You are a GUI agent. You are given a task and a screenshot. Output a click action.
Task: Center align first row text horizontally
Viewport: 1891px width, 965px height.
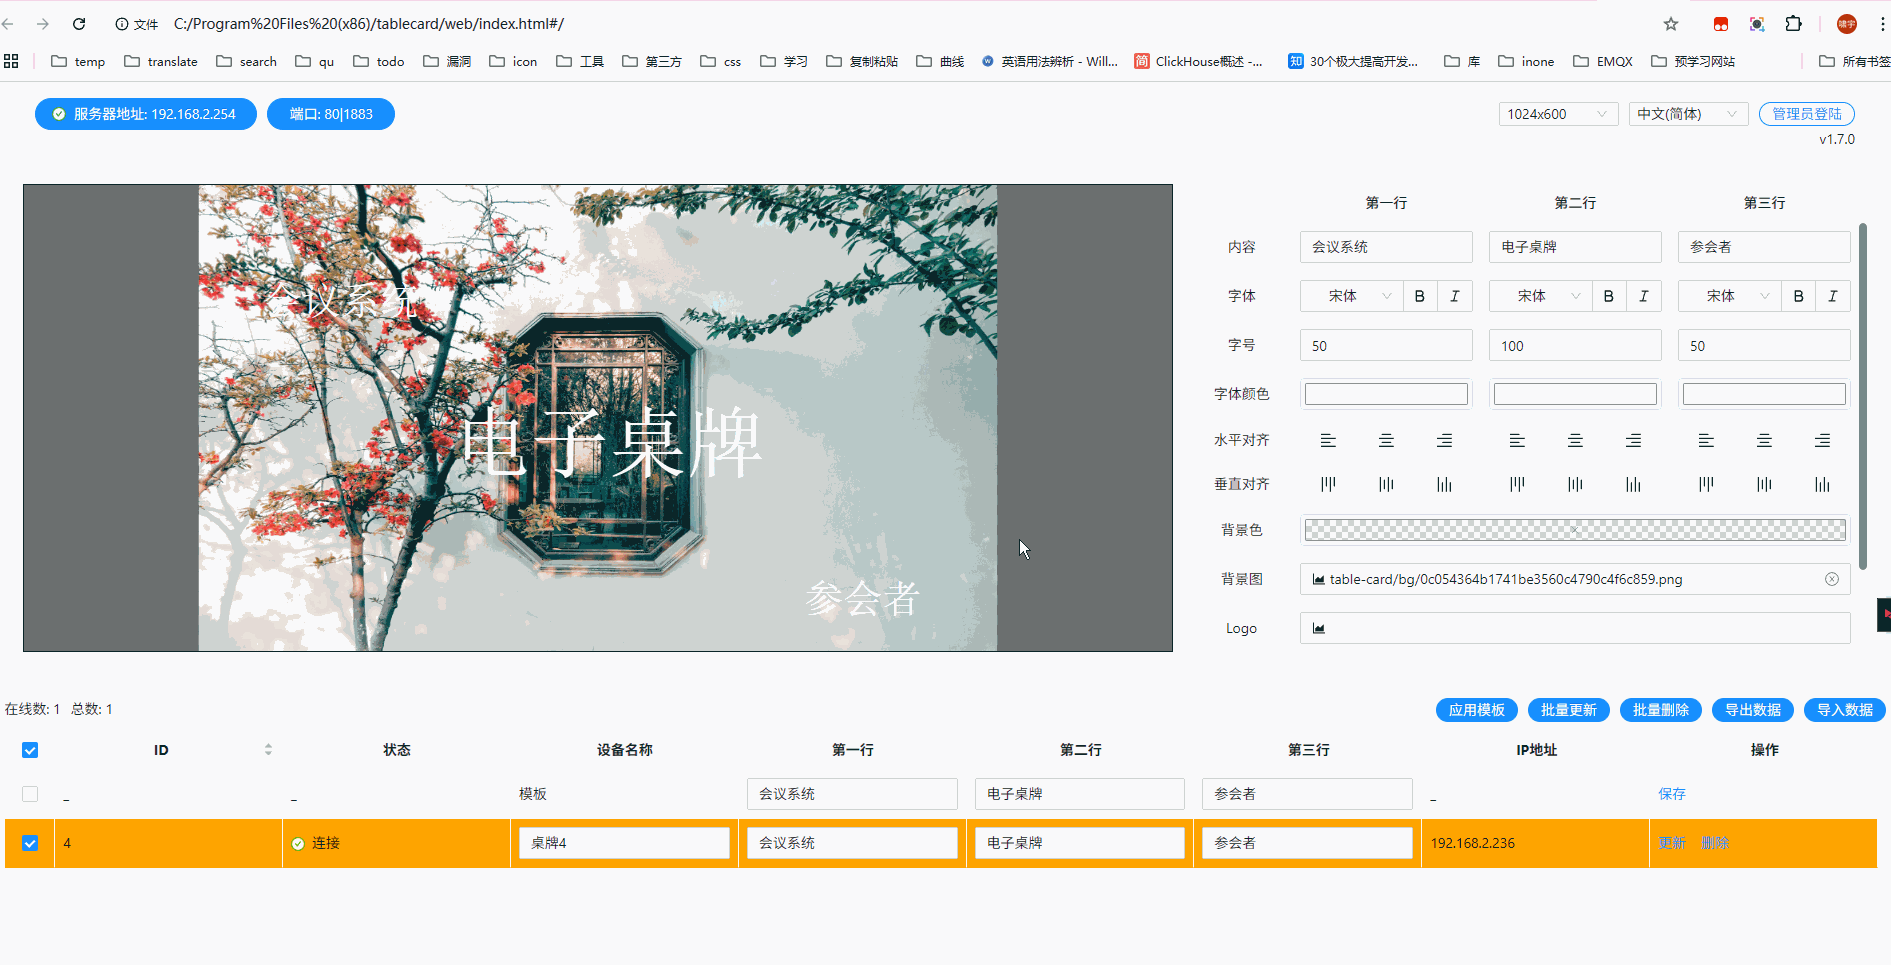(x=1386, y=441)
